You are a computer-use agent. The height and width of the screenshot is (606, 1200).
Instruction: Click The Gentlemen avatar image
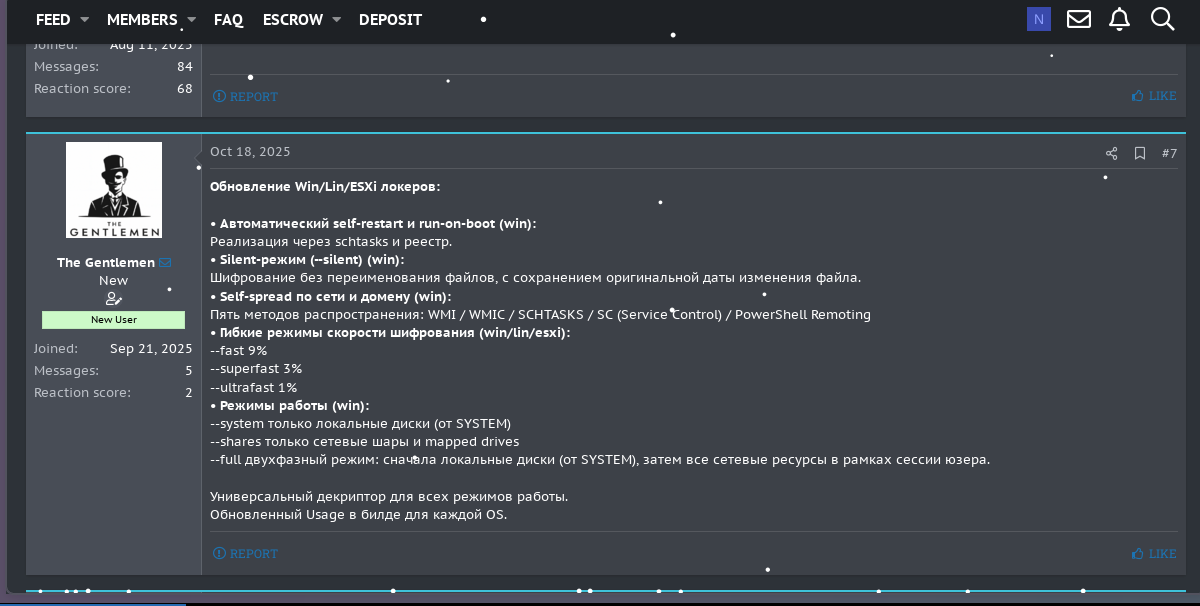pos(114,190)
